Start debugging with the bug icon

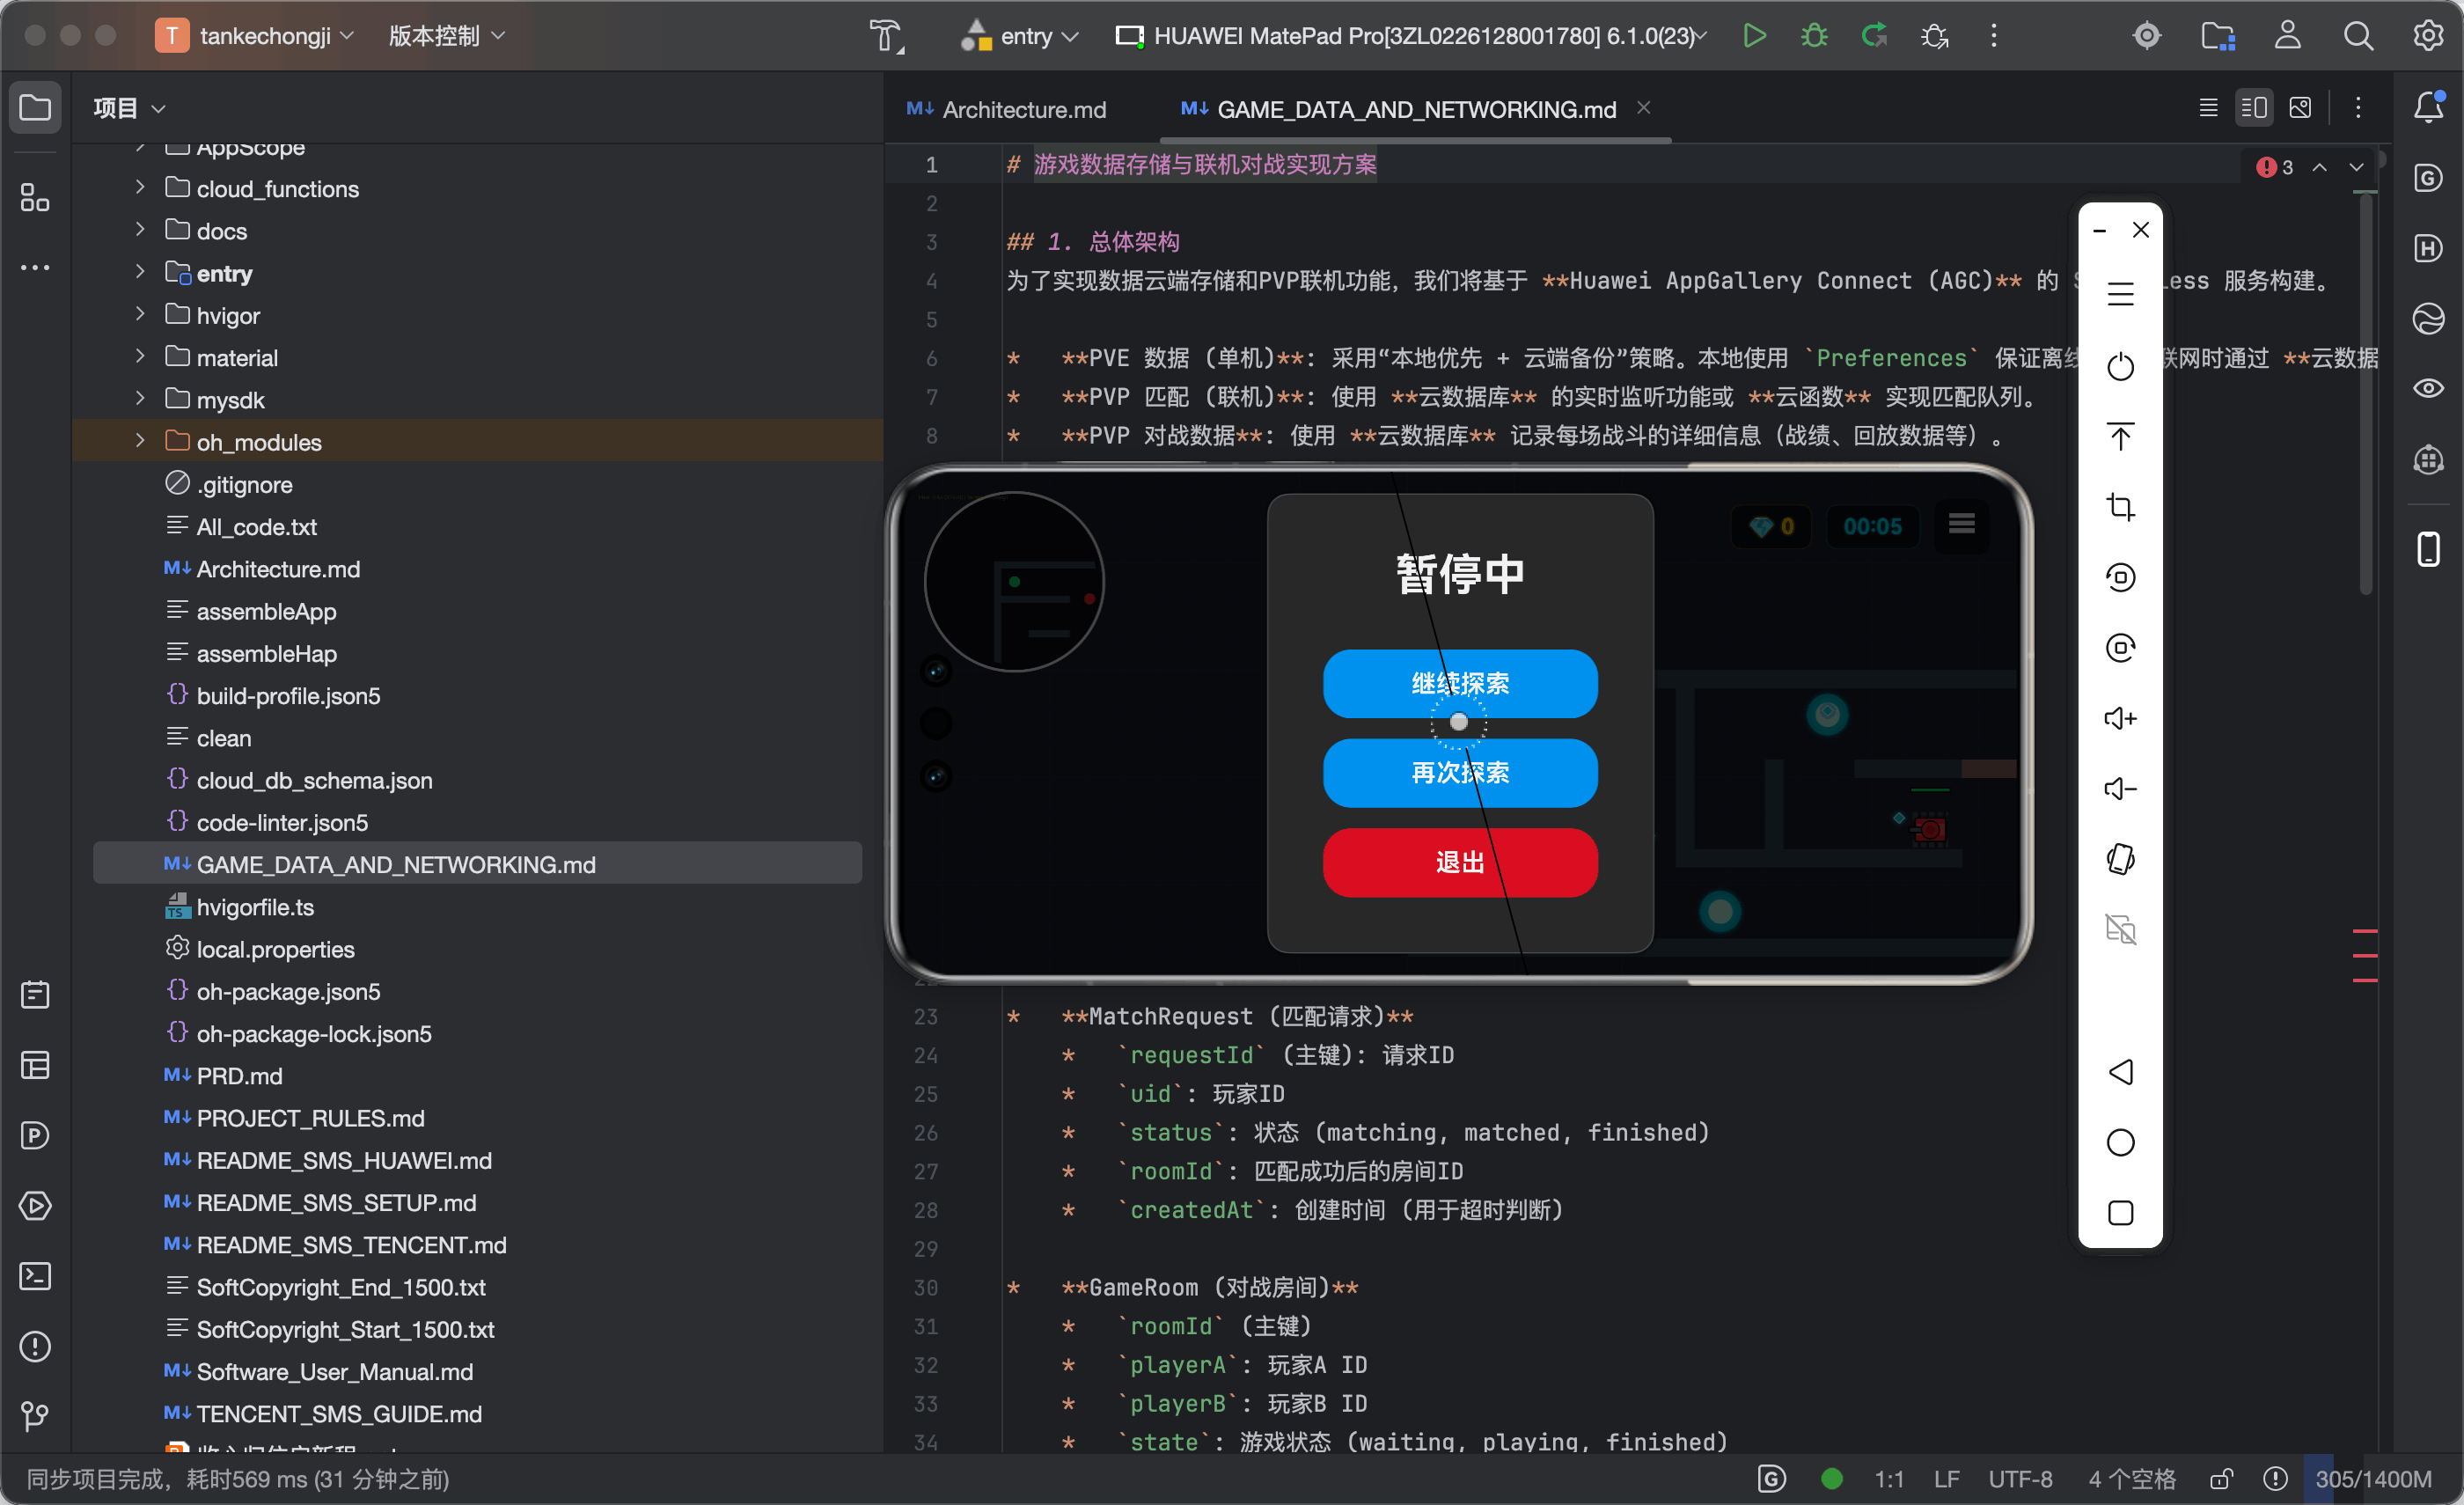point(1814,36)
